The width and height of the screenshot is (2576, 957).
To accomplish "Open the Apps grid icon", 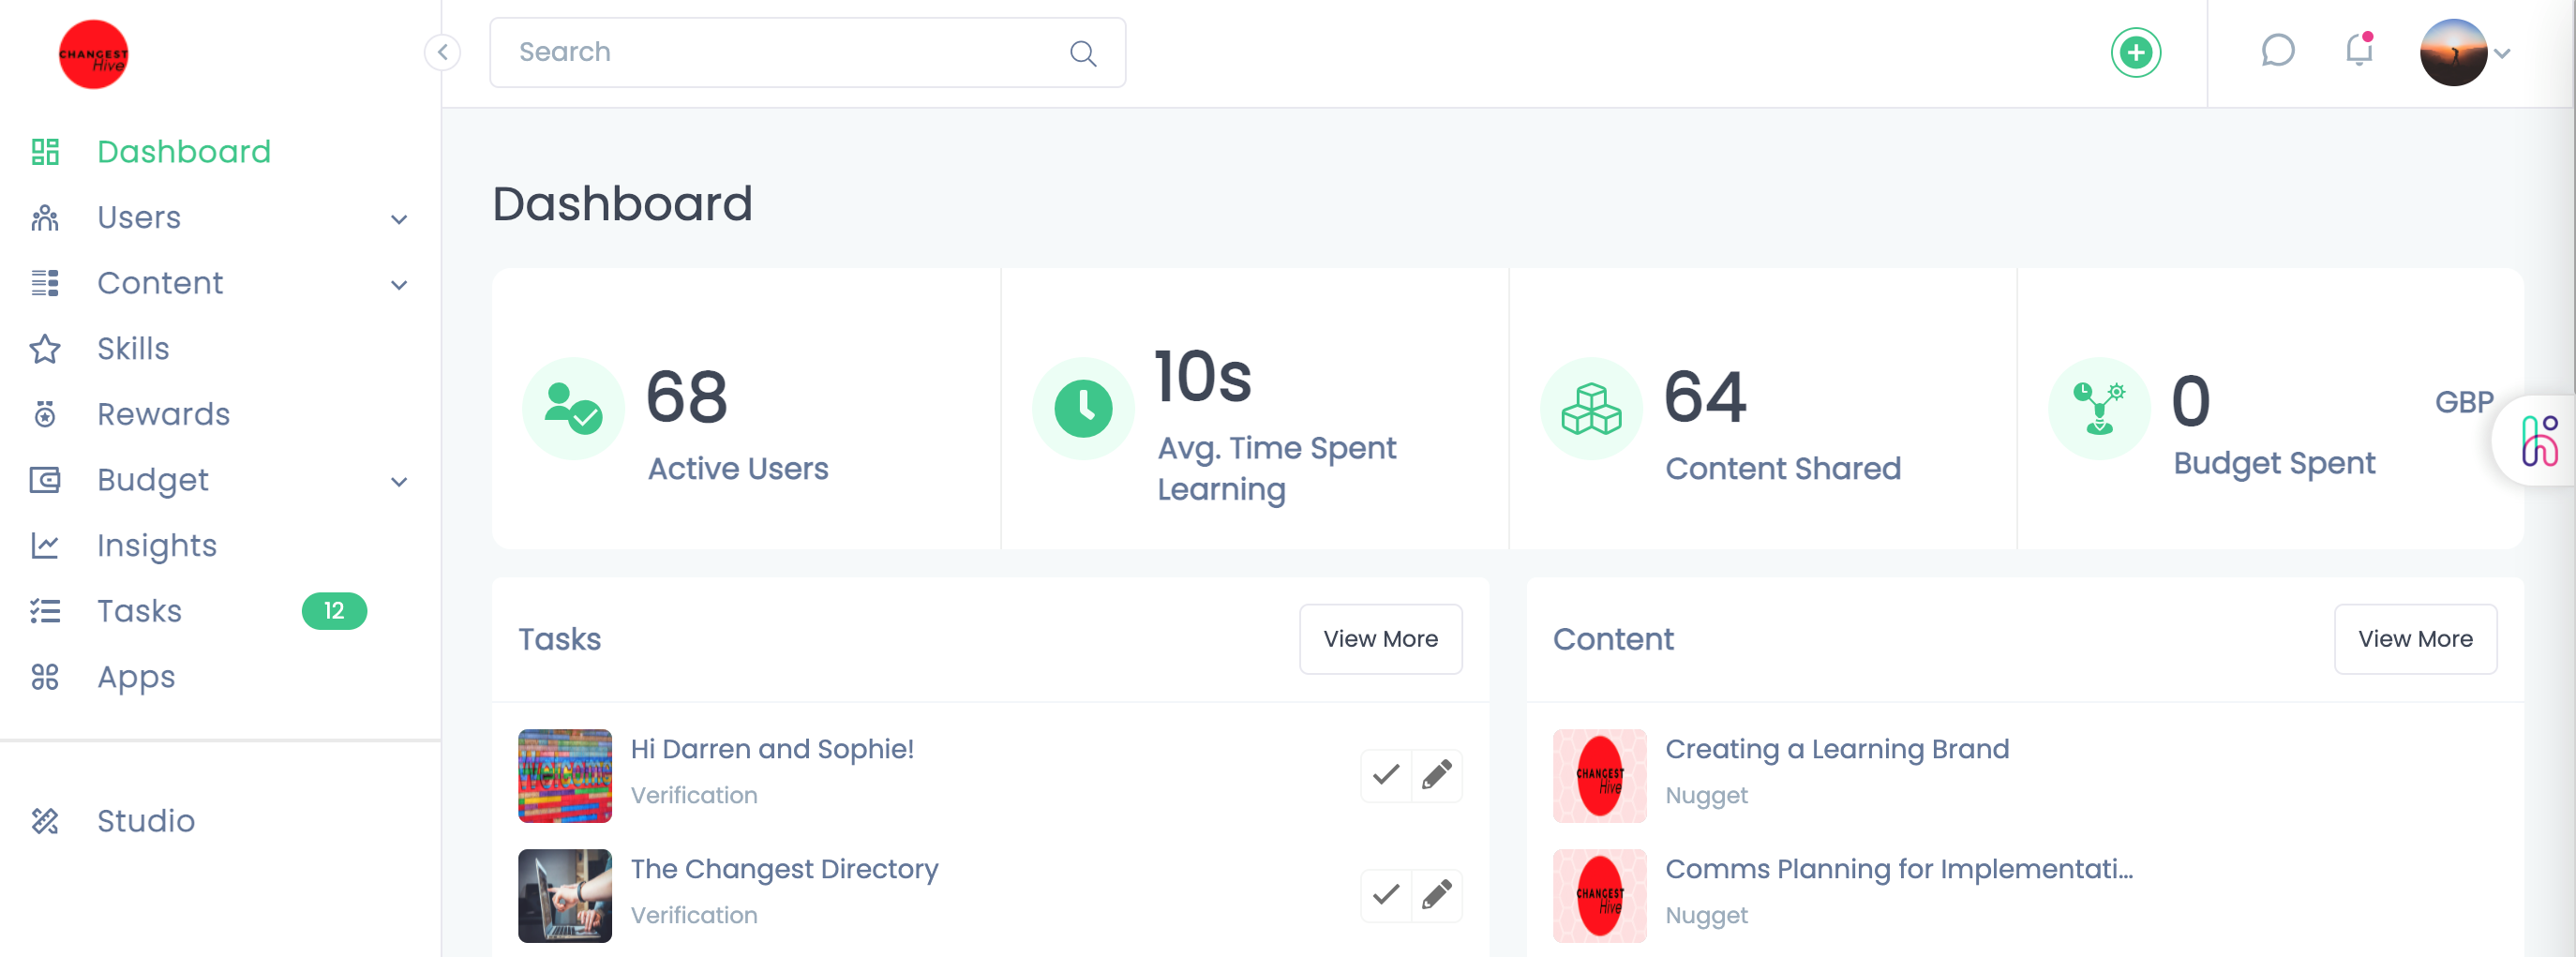I will (x=45, y=677).
